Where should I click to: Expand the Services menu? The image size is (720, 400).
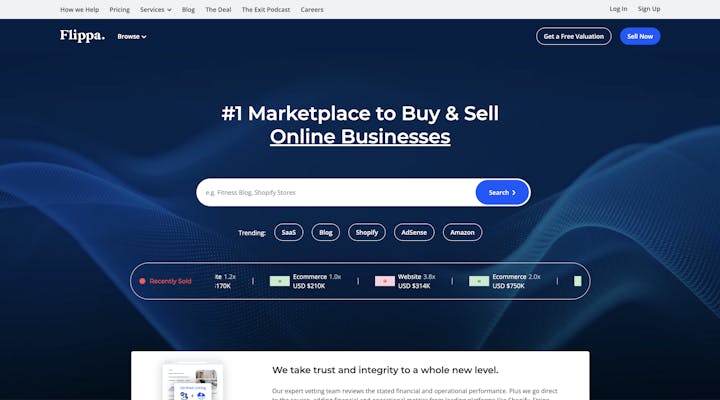tap(156, 9)
